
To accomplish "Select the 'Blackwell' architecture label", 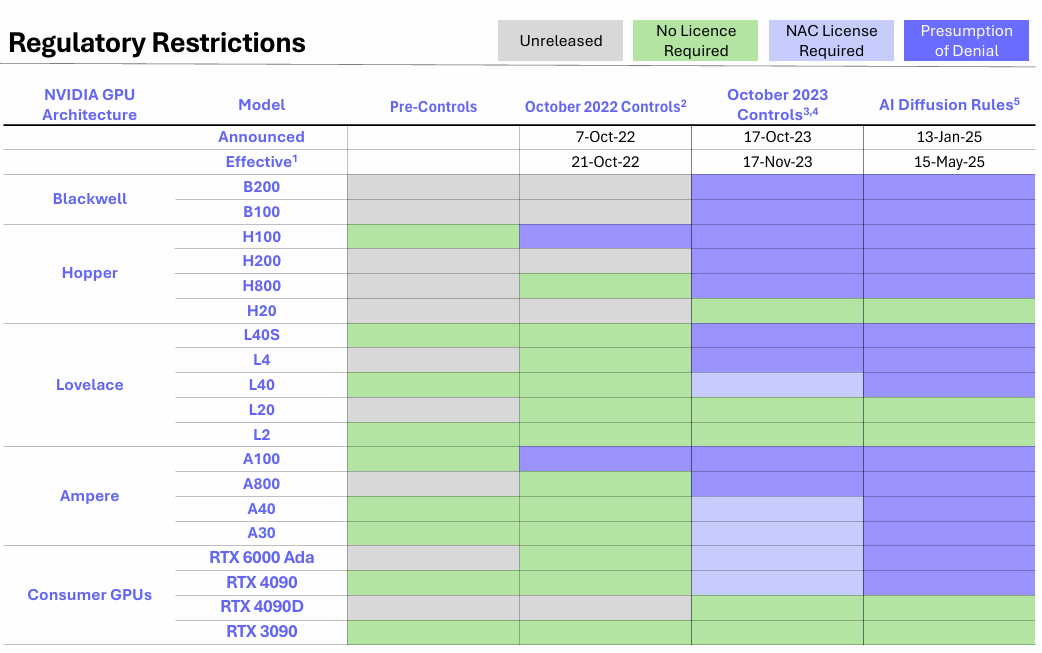I will [x=90, y=199].
